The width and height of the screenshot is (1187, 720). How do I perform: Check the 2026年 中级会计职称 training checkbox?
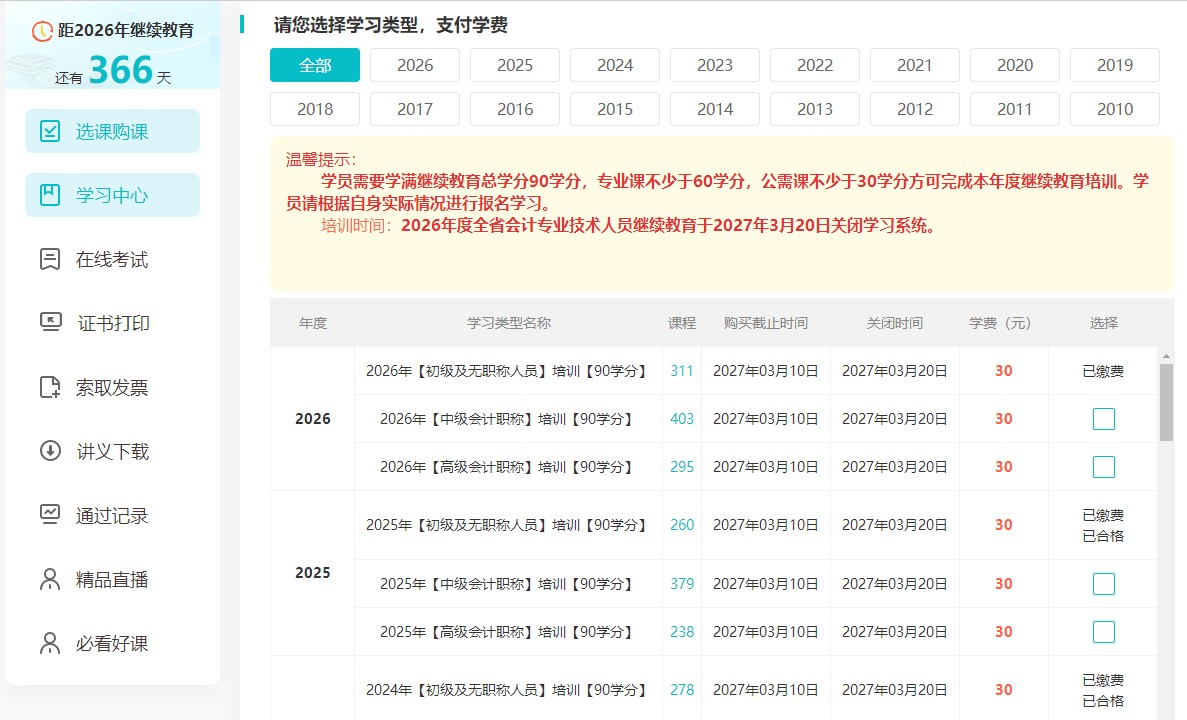tap(1103, 419)
